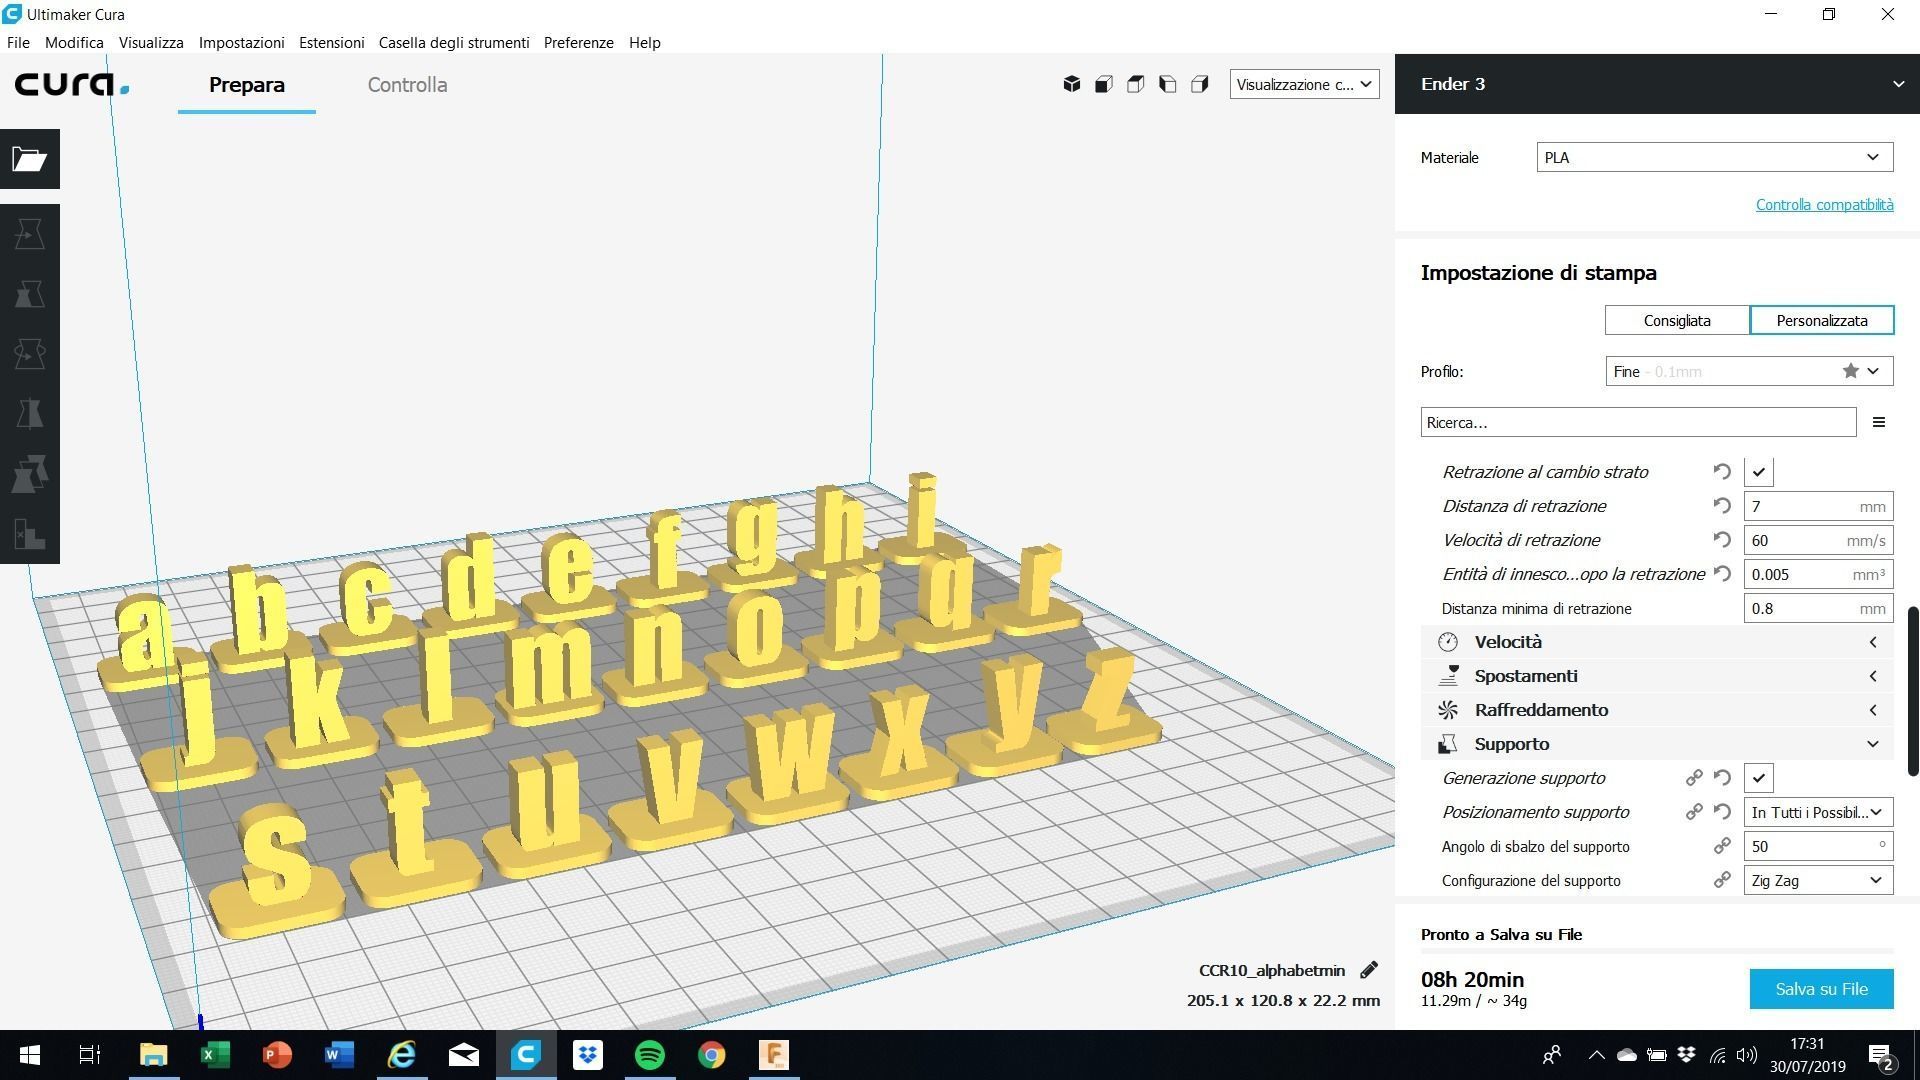The image size is (1920, 1080).
Task: Click link icon beside Angolo di sbalzo
Action: point(1722,846)
